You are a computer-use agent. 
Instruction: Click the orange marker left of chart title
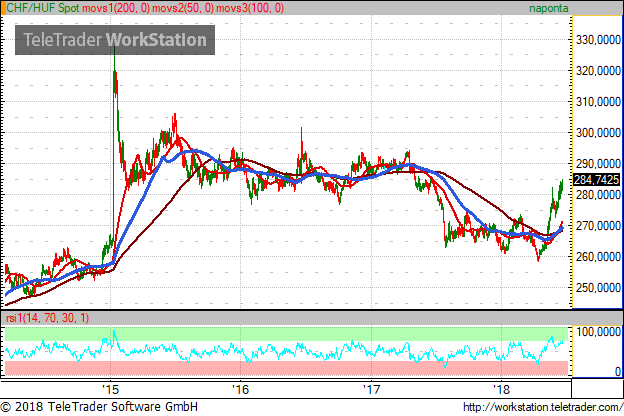[3, 8]
